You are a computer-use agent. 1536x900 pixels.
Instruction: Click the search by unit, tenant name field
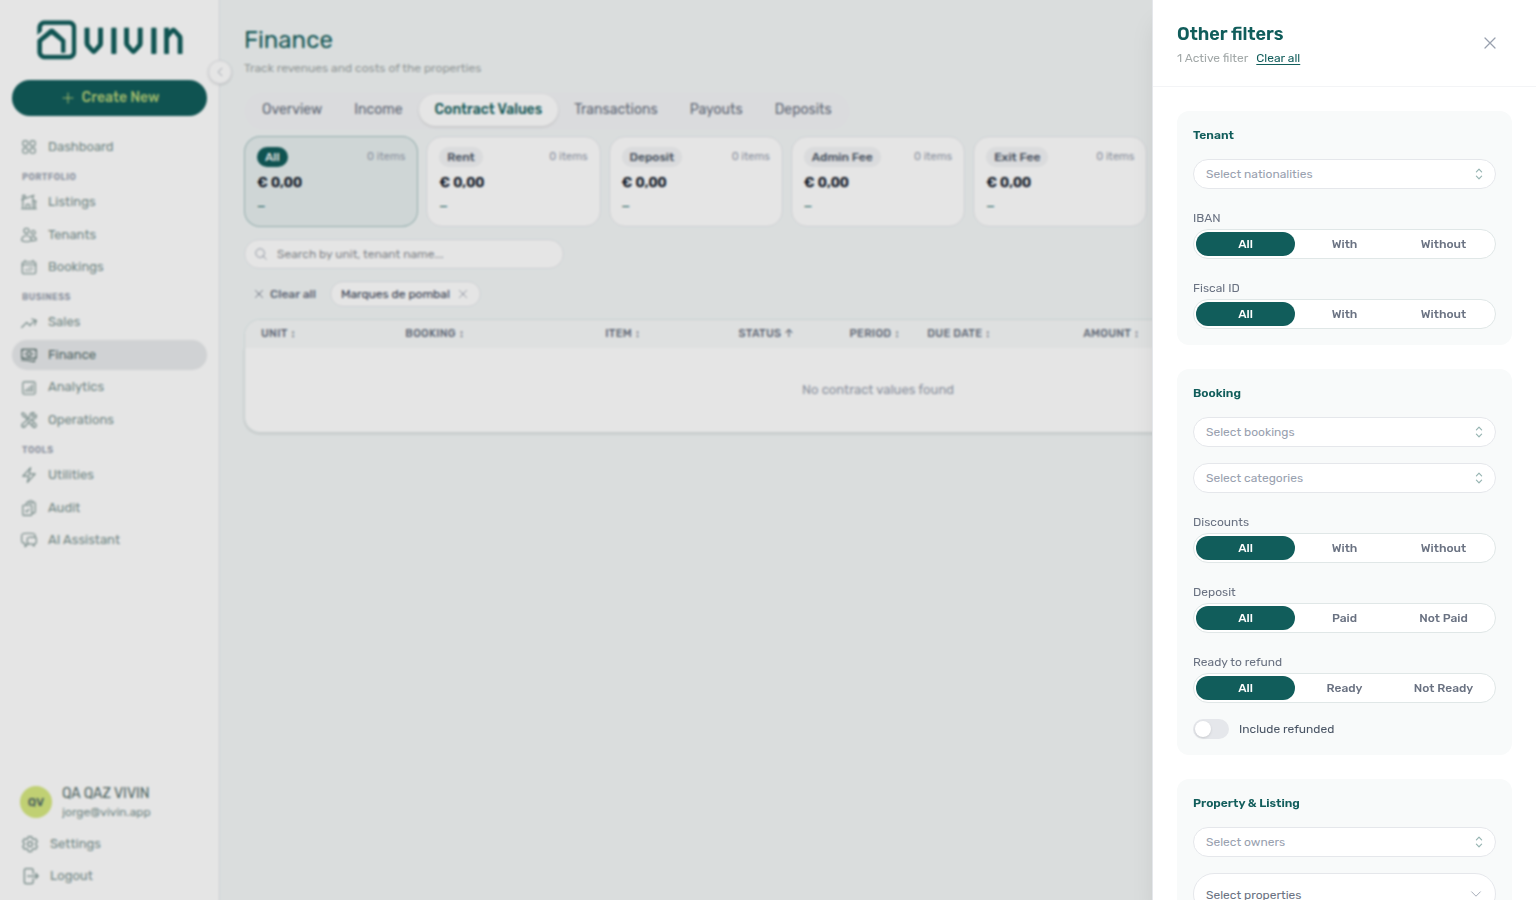(x=404, y=254)
